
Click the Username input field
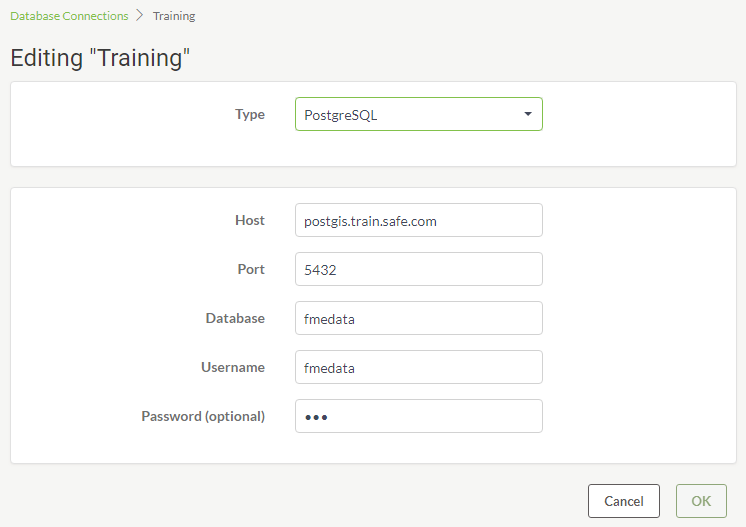click(x=419, y=367)
